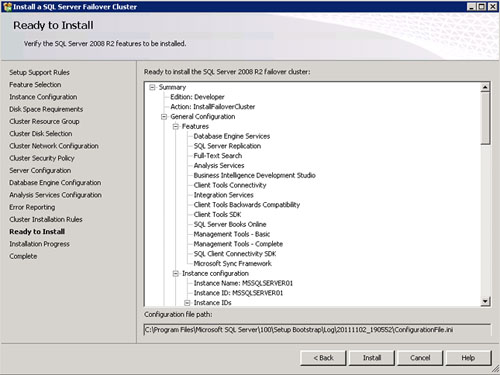Viewport: 500px width, 375px height.
Task: Select the SQL Client Connectivity SDK row
Action: point(235,254)
